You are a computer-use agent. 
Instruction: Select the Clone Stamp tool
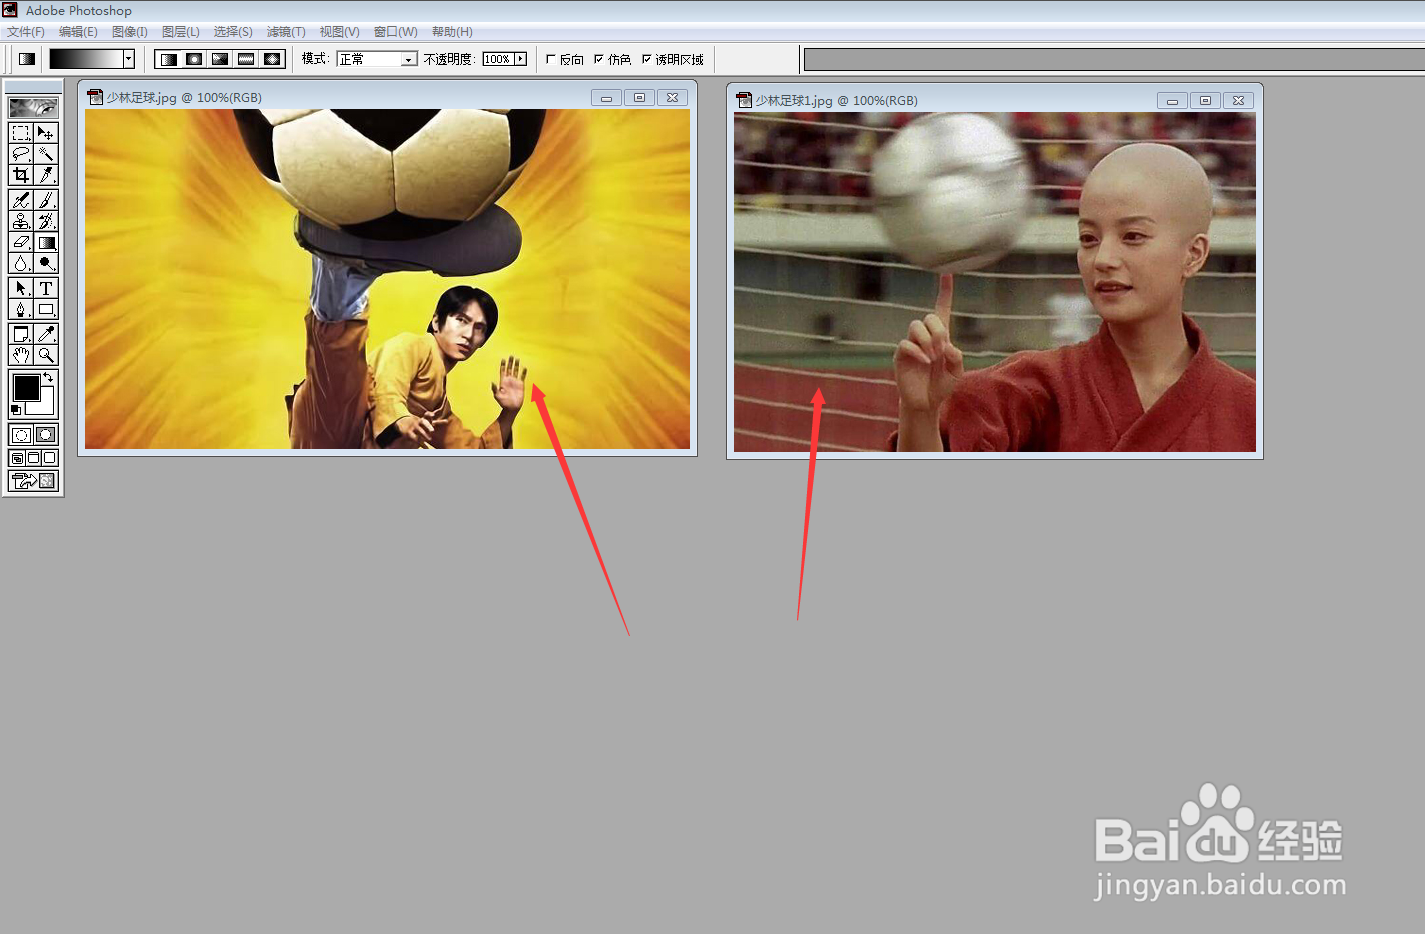(x=21, y=221)
